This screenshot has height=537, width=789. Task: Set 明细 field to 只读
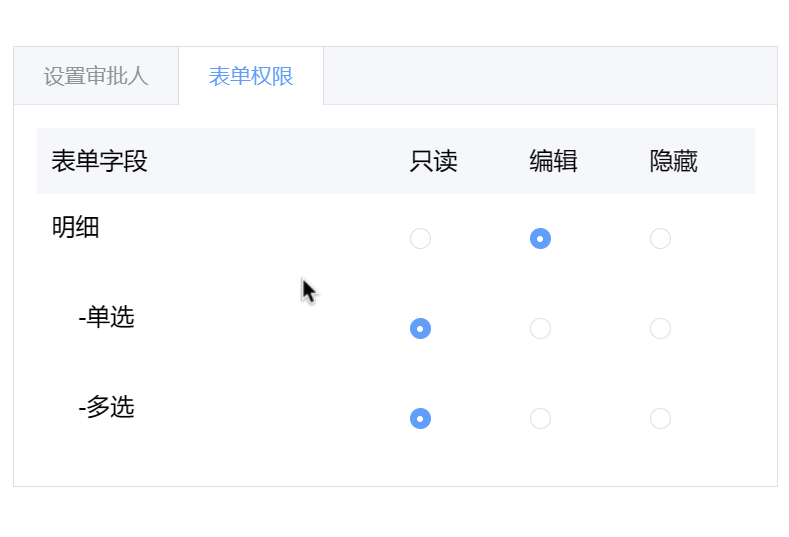point(420,239)
